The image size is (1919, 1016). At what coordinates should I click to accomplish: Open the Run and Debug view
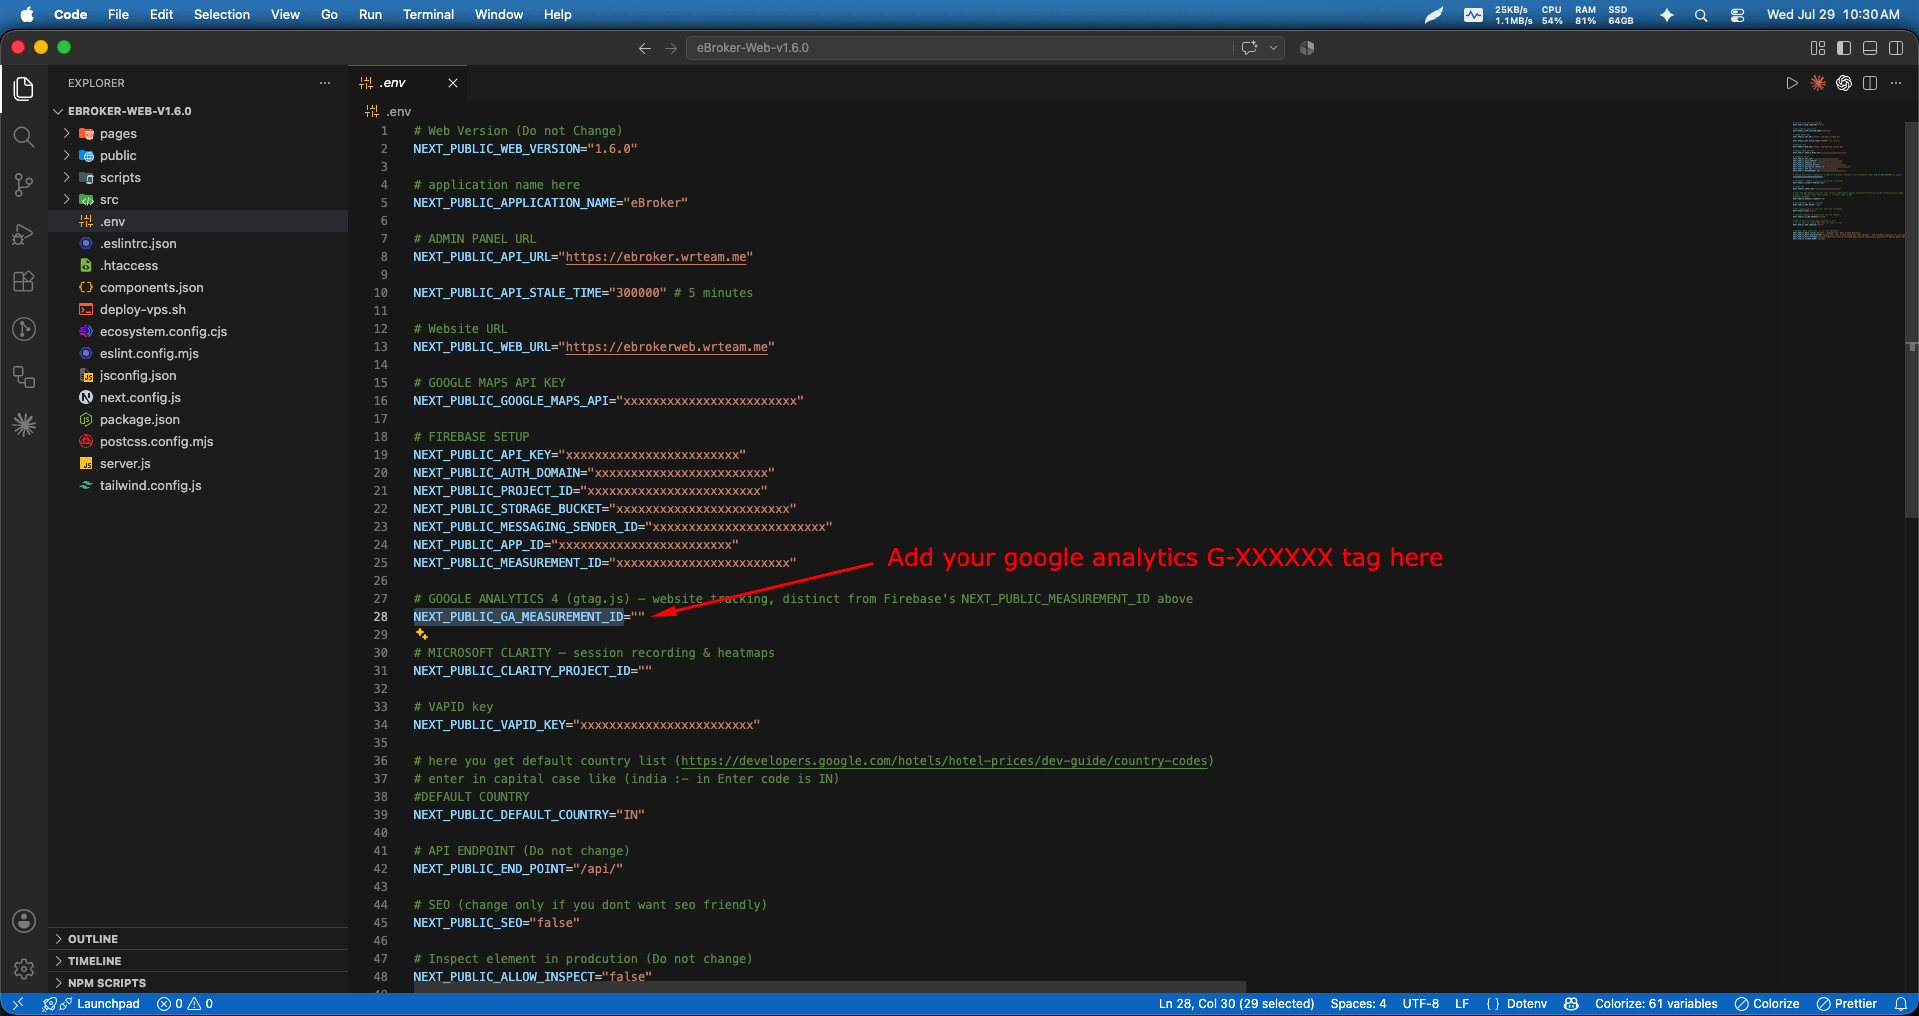coord(24,234)
